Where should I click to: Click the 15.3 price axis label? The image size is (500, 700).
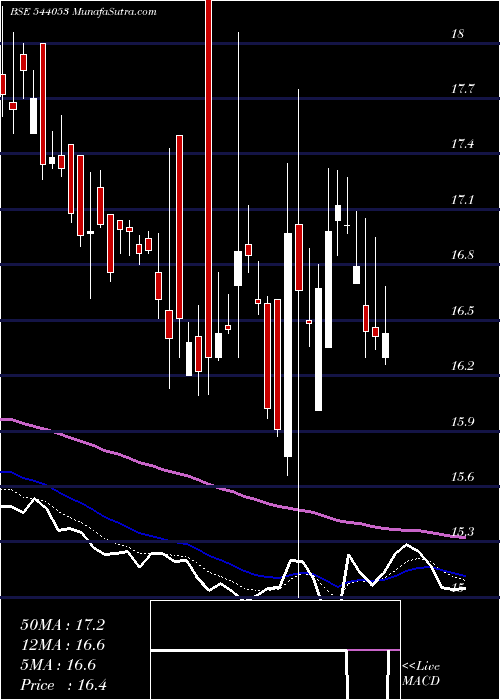pyautogui.click(x=462, y=532)
